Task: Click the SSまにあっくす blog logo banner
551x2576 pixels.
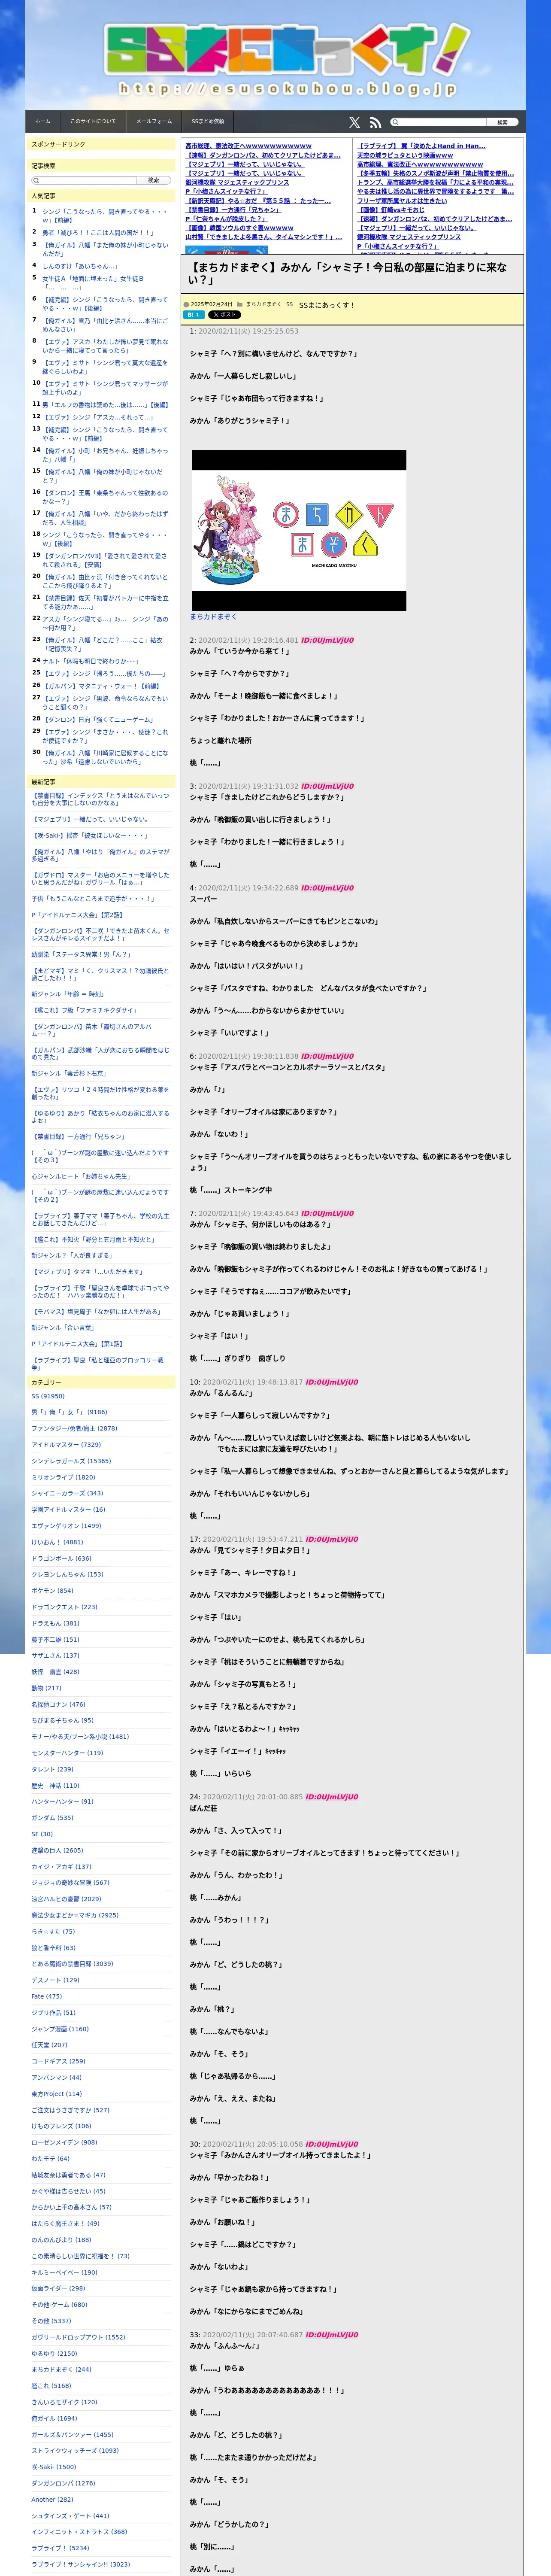Action: click(287, 50)
